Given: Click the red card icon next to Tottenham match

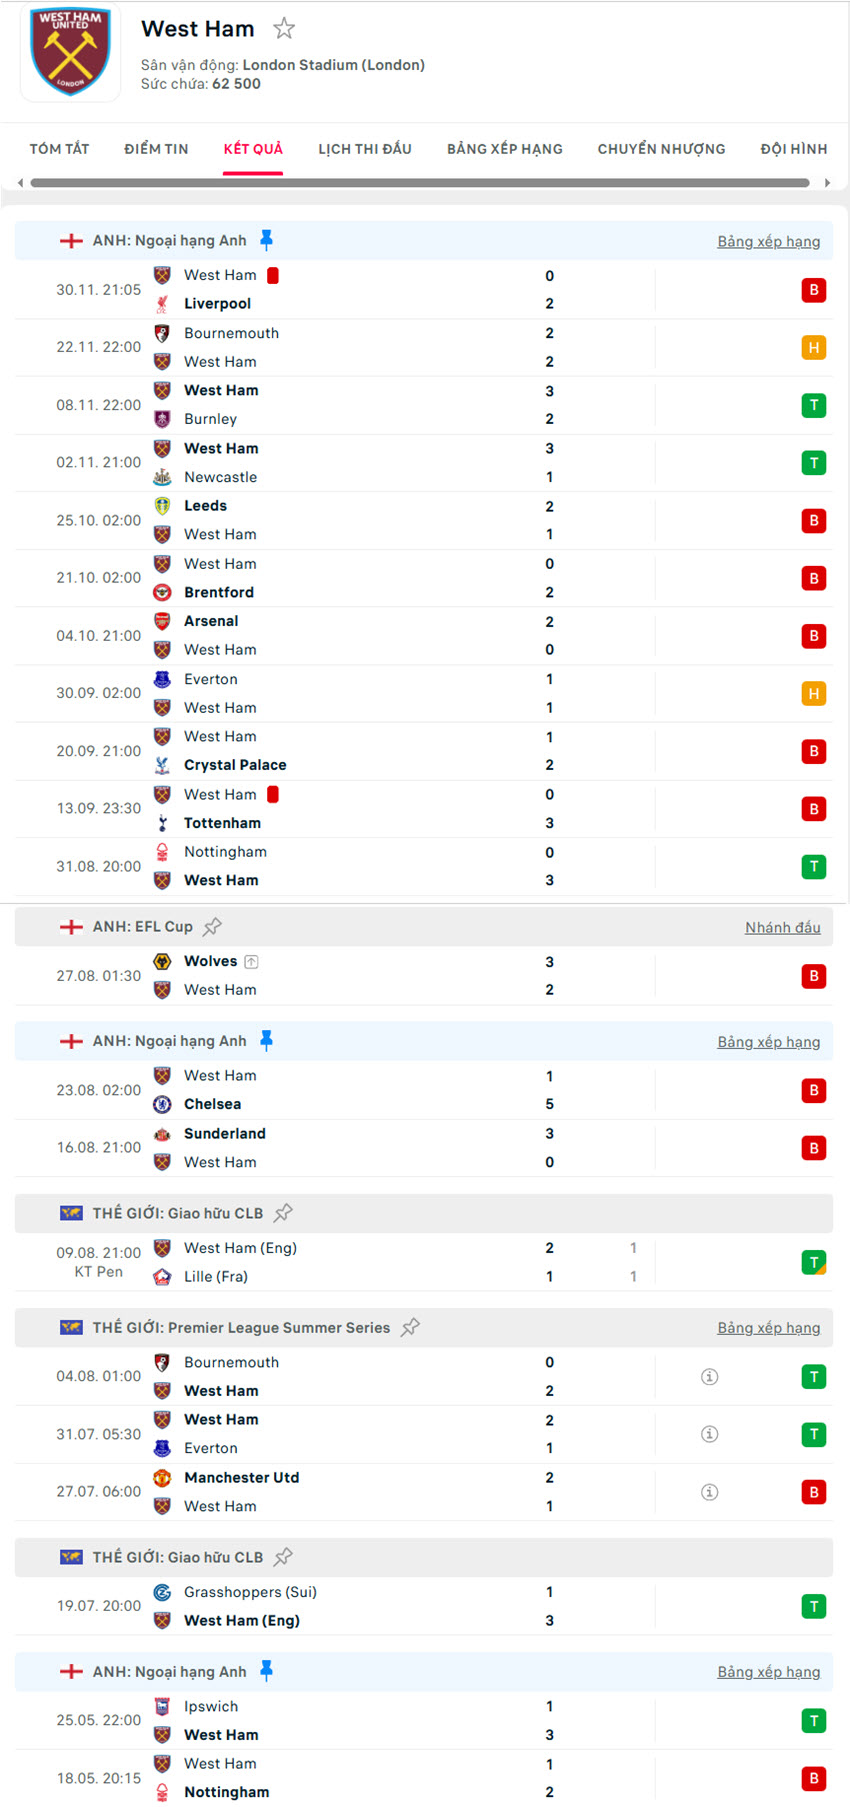Looking at the screenshot, I should 272,793.
